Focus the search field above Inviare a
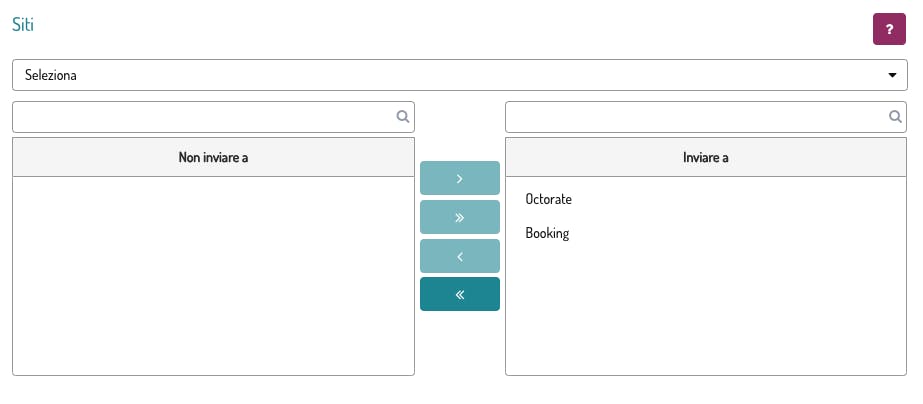 click(x=697, y=117)
